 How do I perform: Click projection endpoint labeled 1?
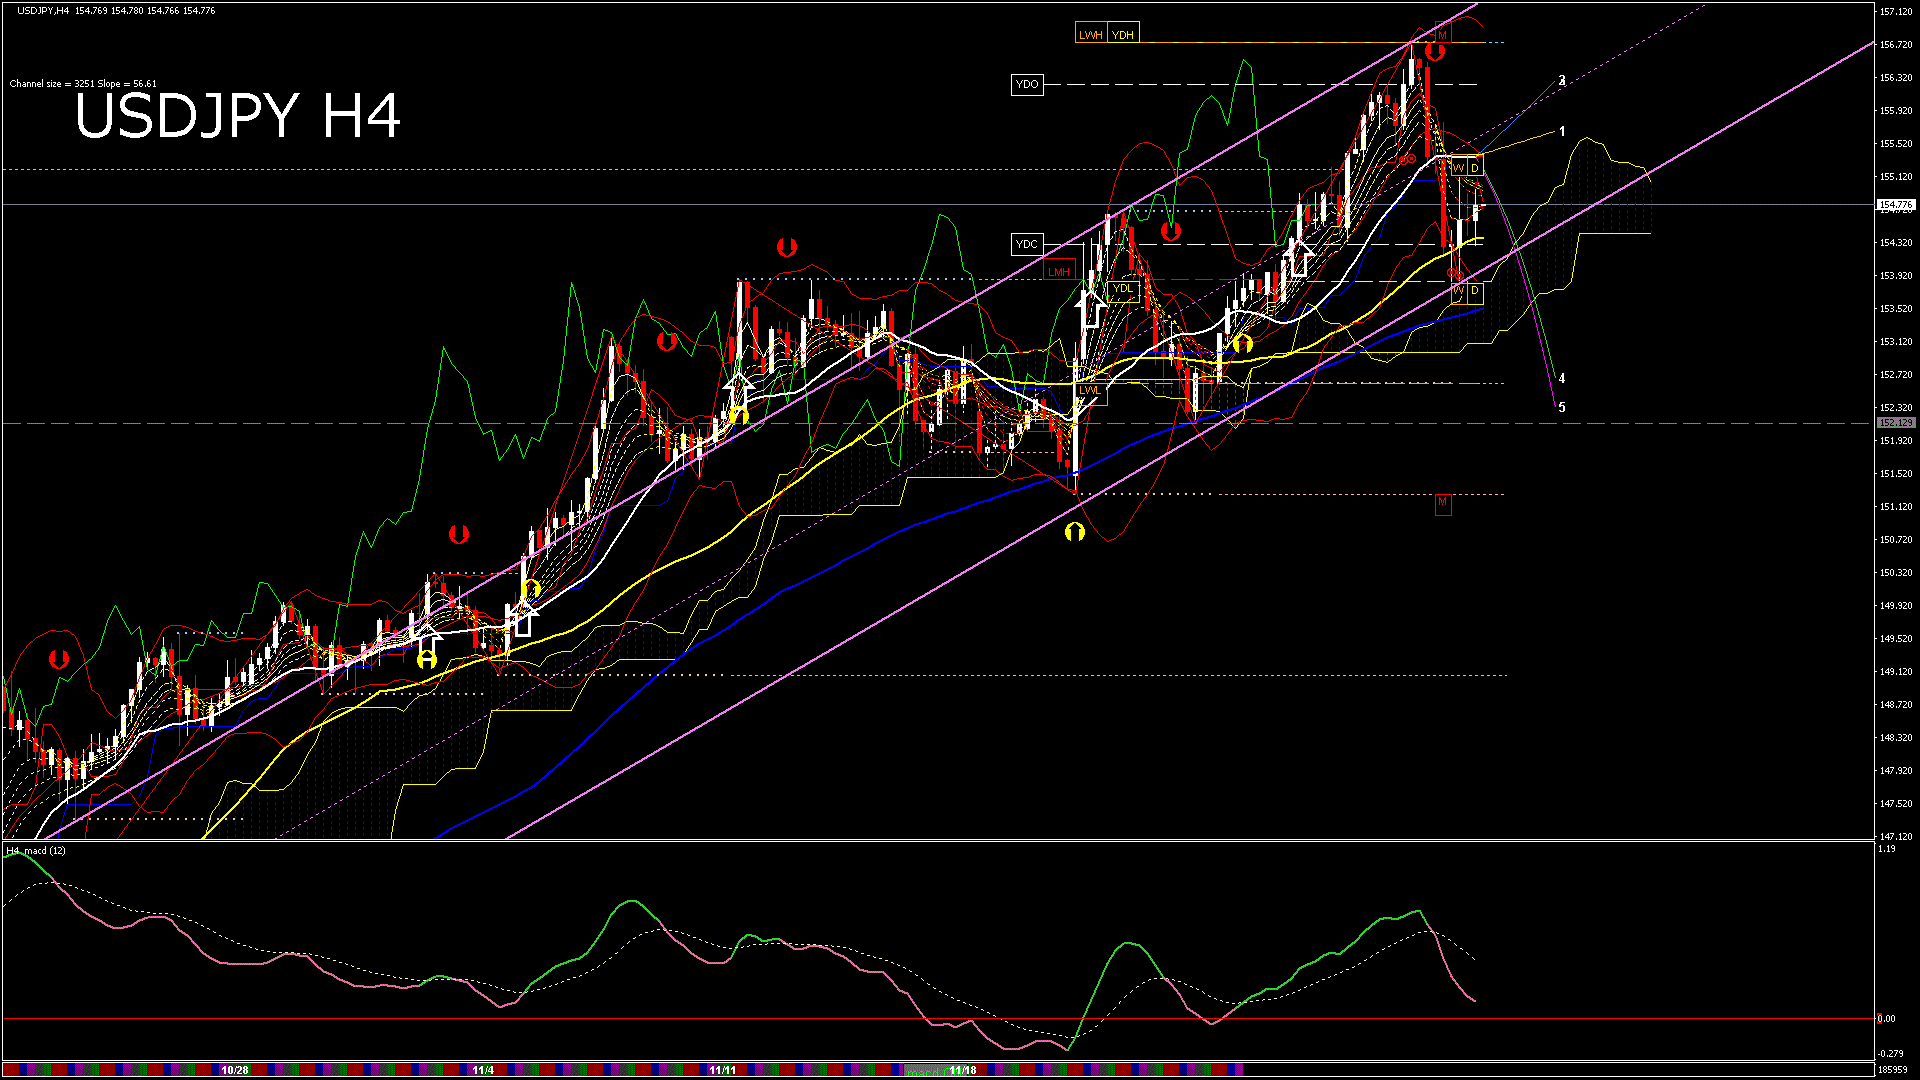click(x=1562, y=132)
